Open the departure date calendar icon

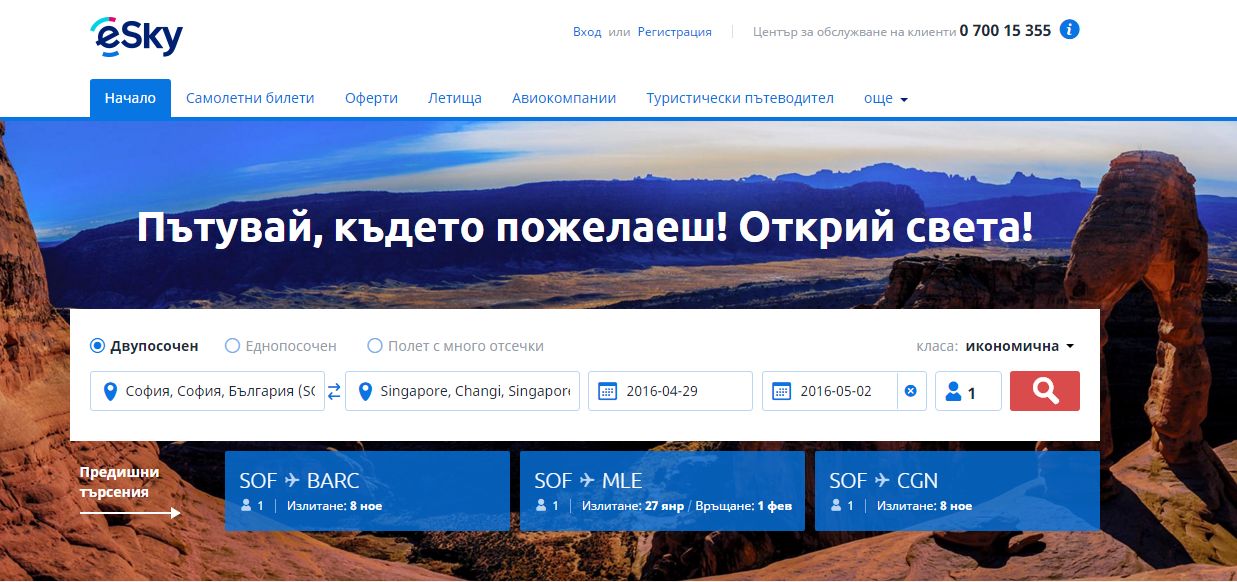pos(607,391)
